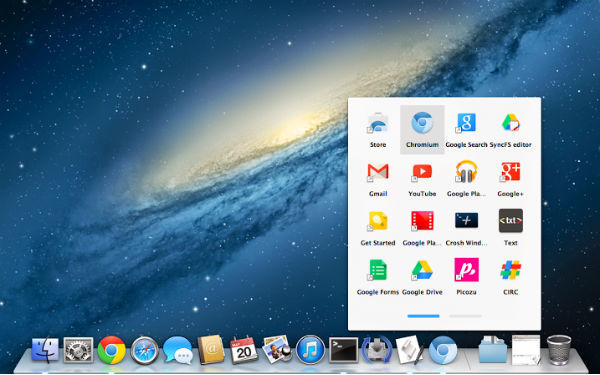The width and height of the screenshot is (600, 375).
Task: Open the Store app in launcher
Action: pyautogui.click(x=378, y=123)
